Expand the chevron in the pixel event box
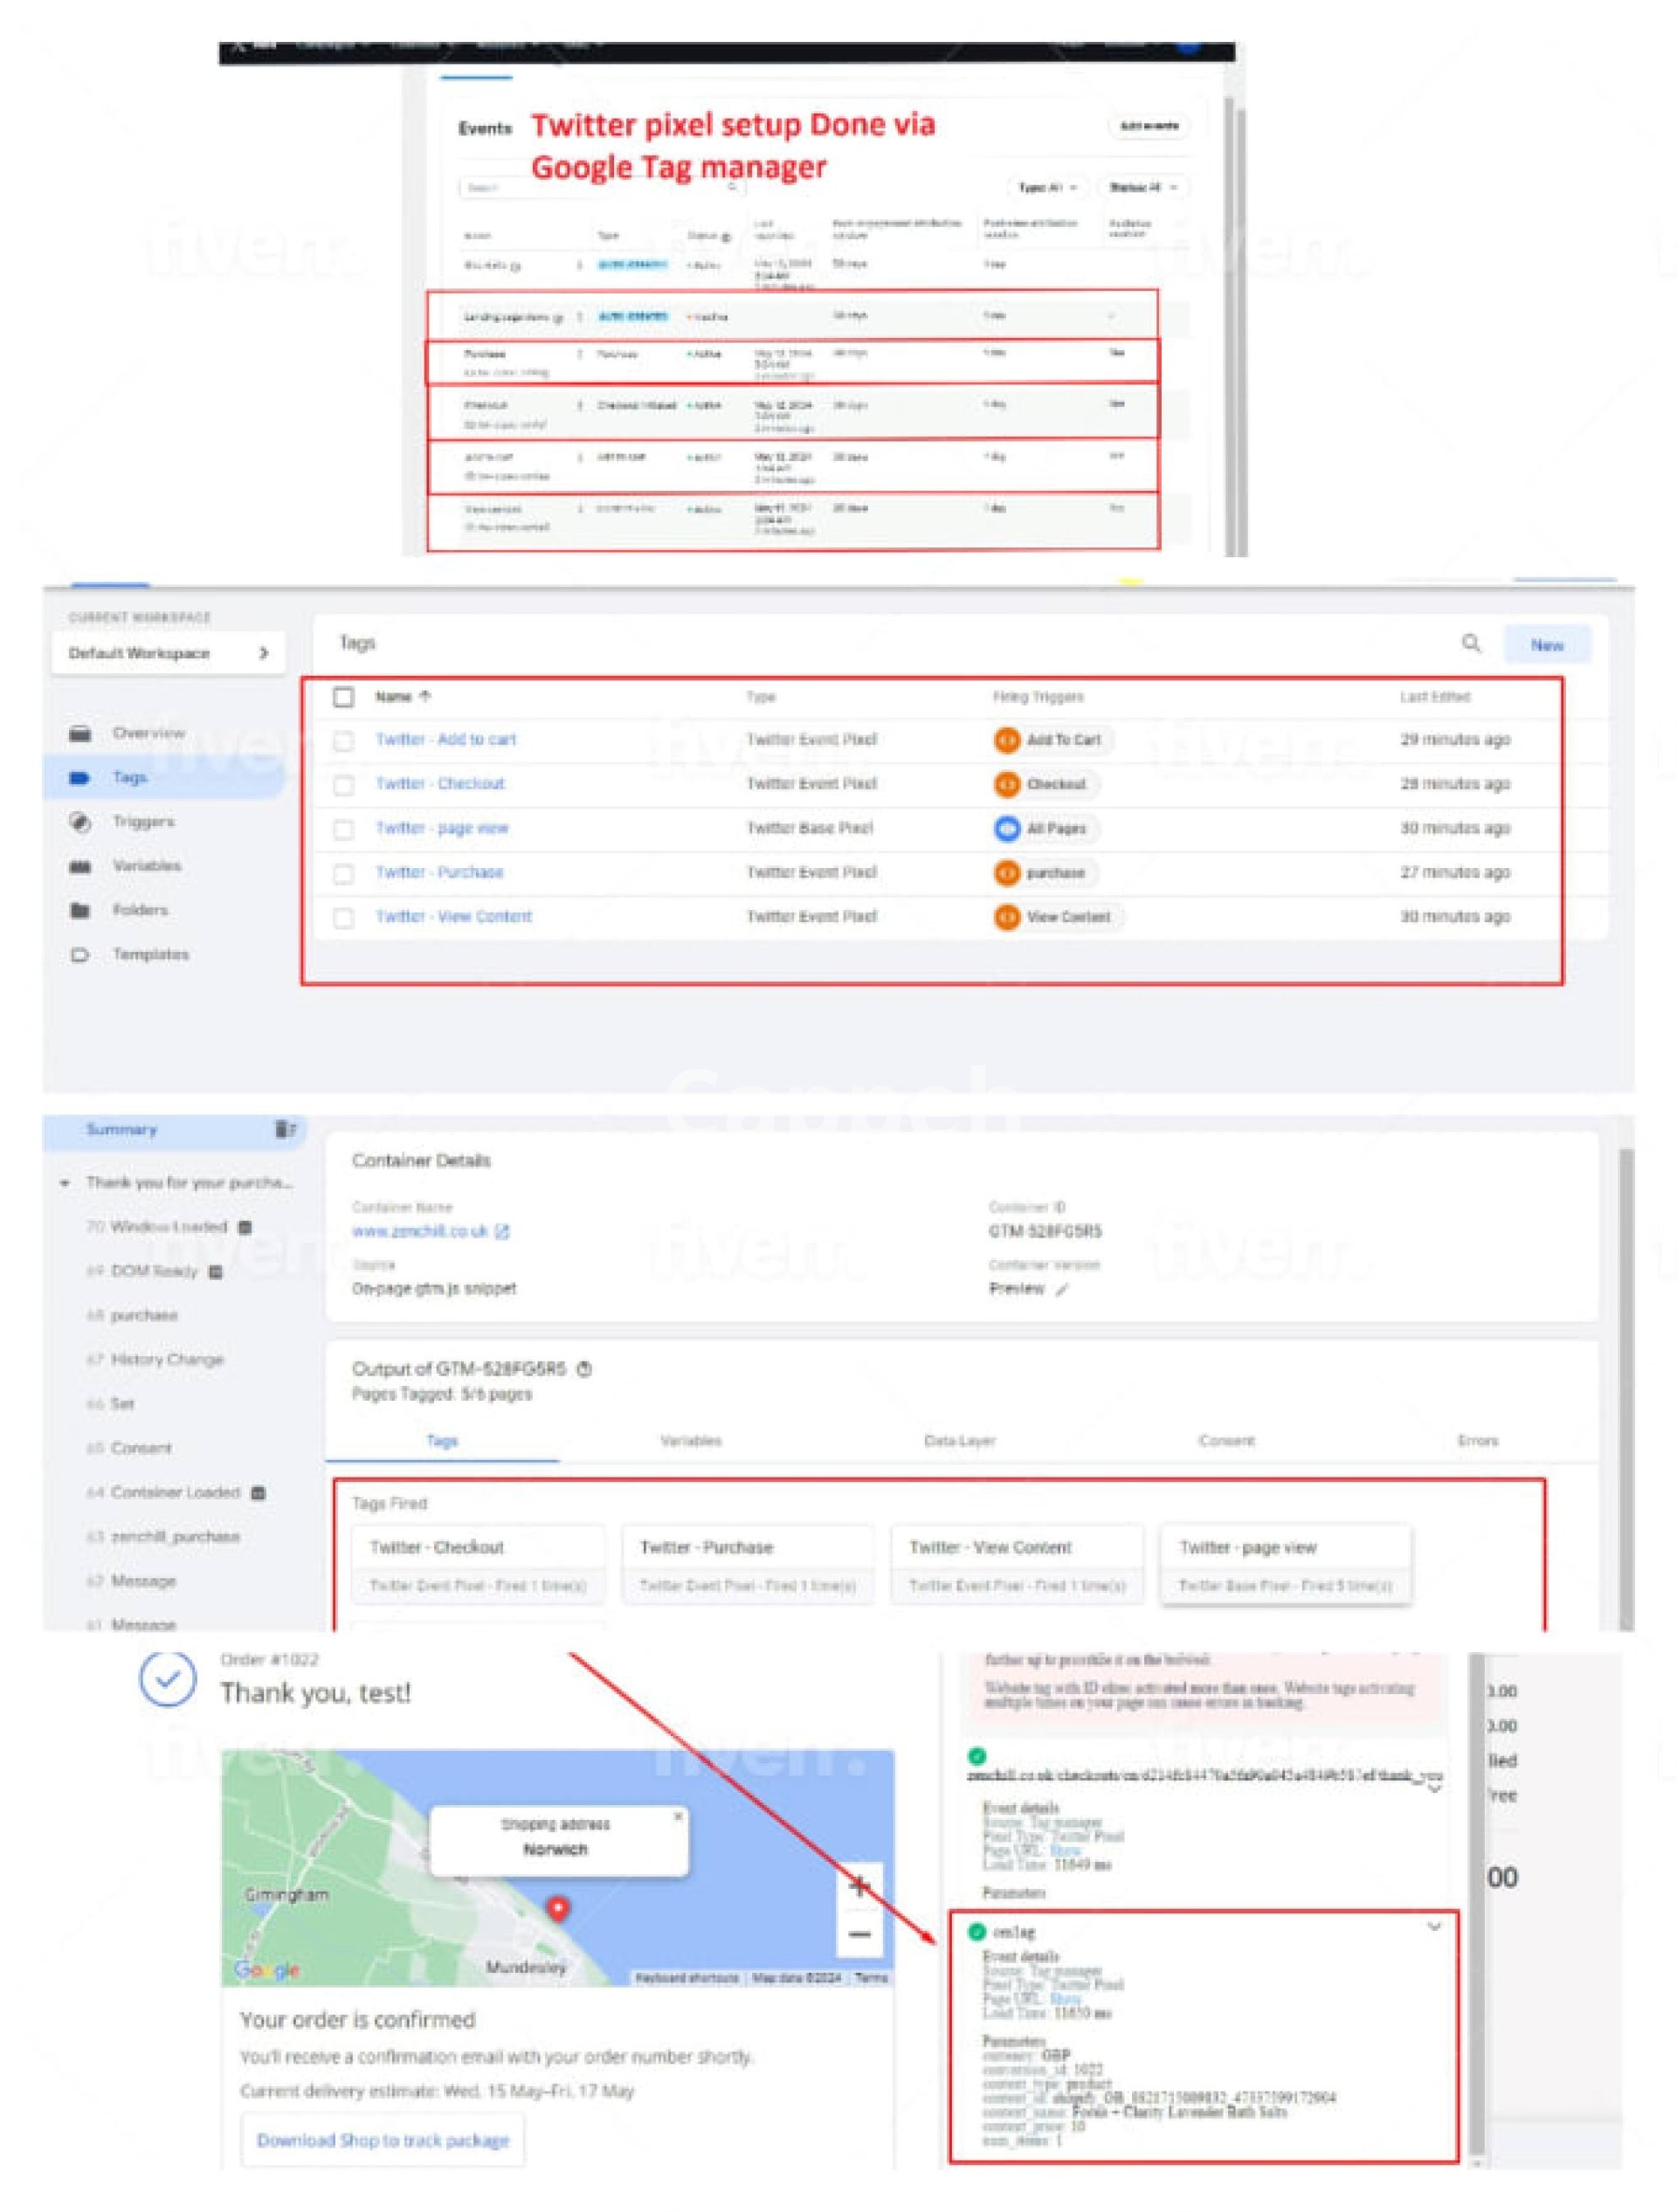 click(1433, 1926)
